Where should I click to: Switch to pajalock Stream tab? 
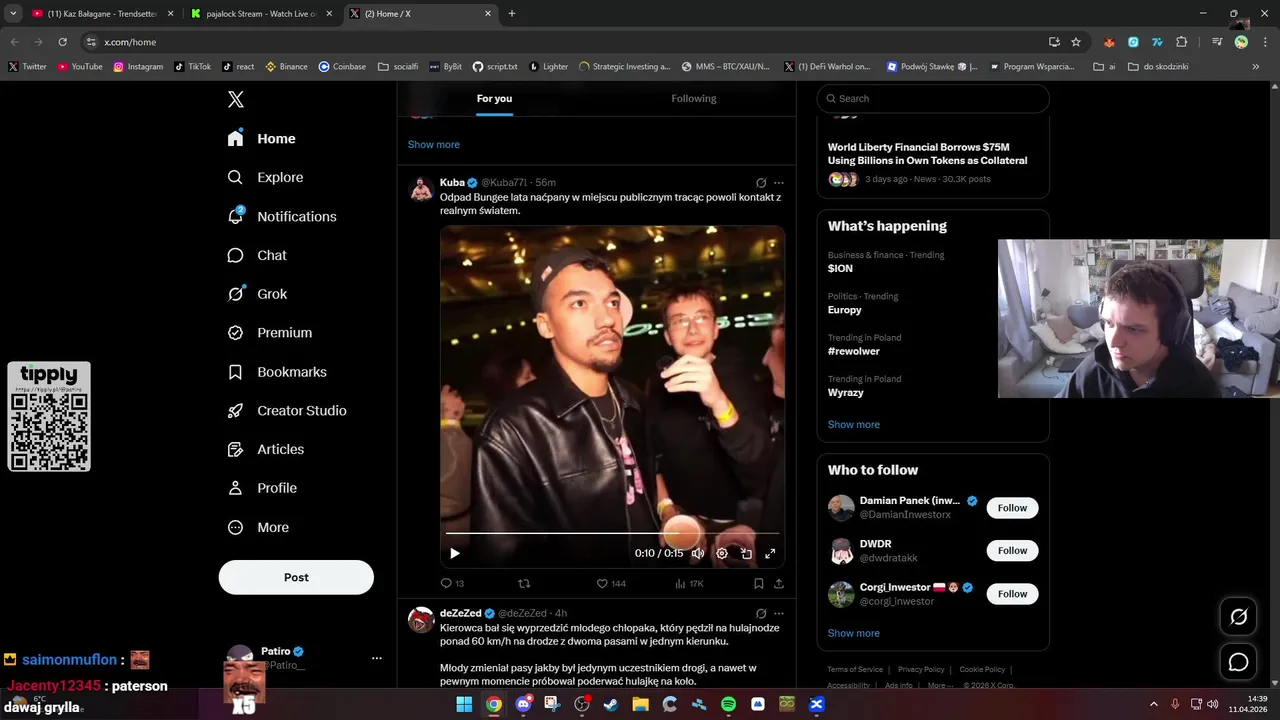click(x=262, y=14)
